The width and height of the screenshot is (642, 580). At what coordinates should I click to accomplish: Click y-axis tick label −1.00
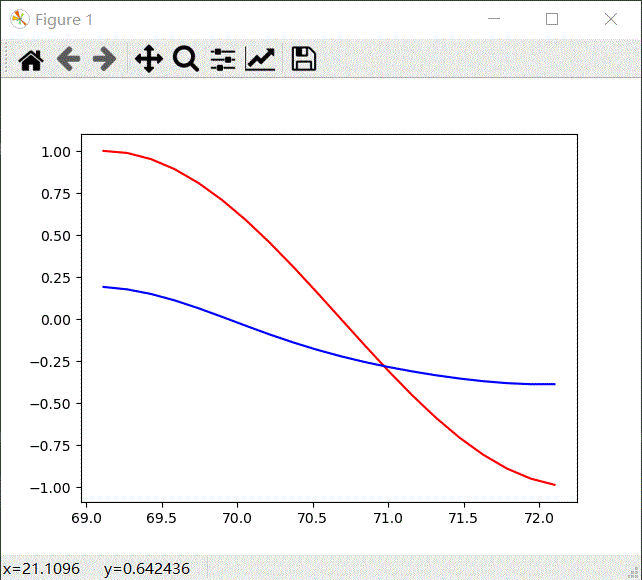click(50, 488)
